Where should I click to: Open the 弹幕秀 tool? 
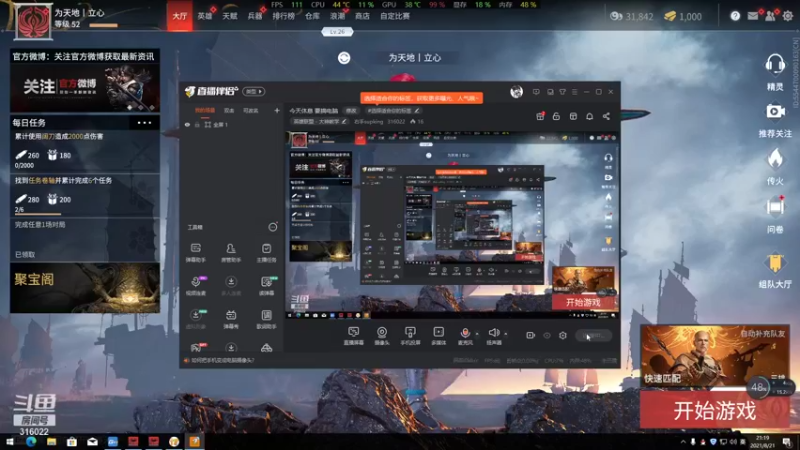(231, 319)
